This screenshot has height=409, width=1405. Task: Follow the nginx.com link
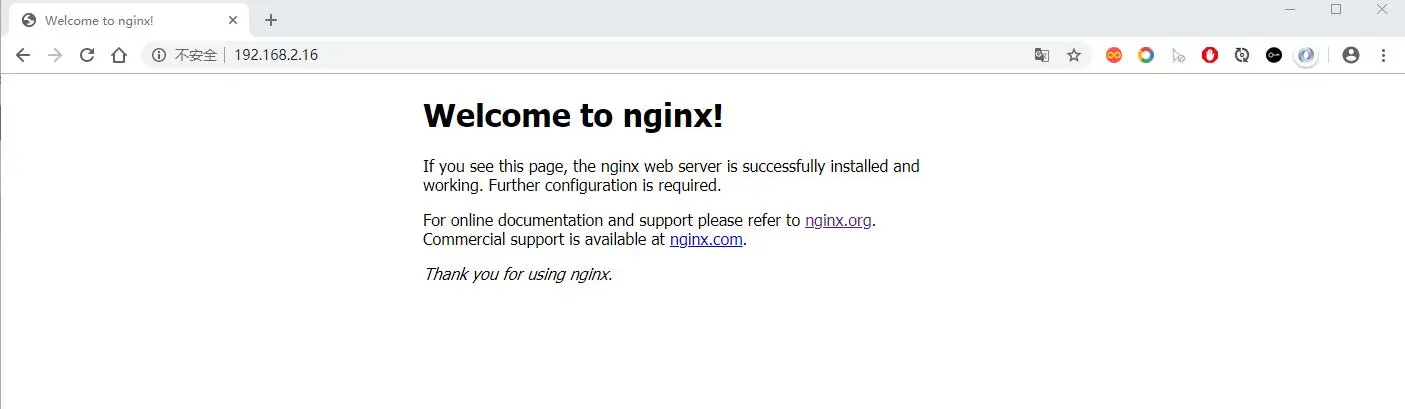(706, 240)
